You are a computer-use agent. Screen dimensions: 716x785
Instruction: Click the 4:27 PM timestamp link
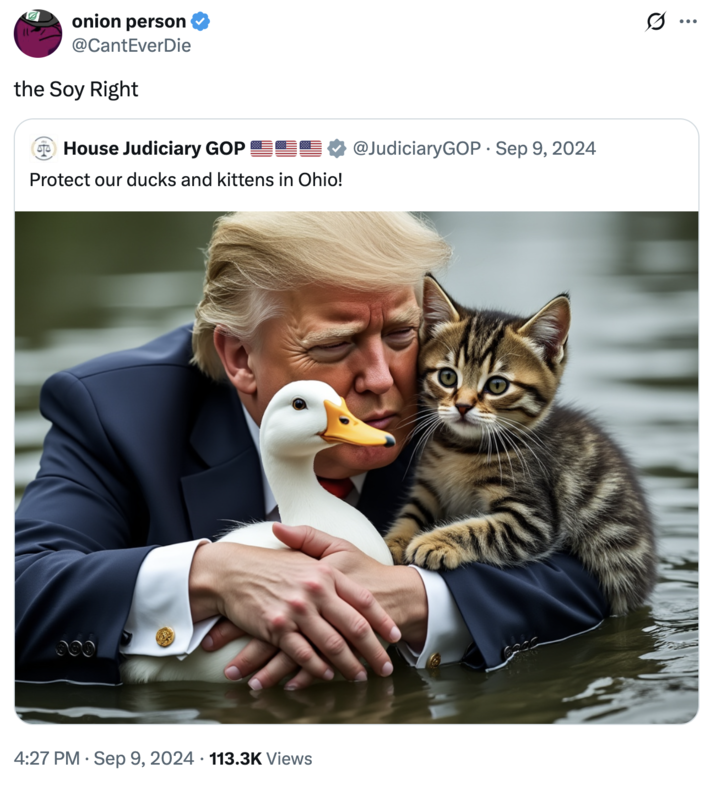[x=47, y=758]
